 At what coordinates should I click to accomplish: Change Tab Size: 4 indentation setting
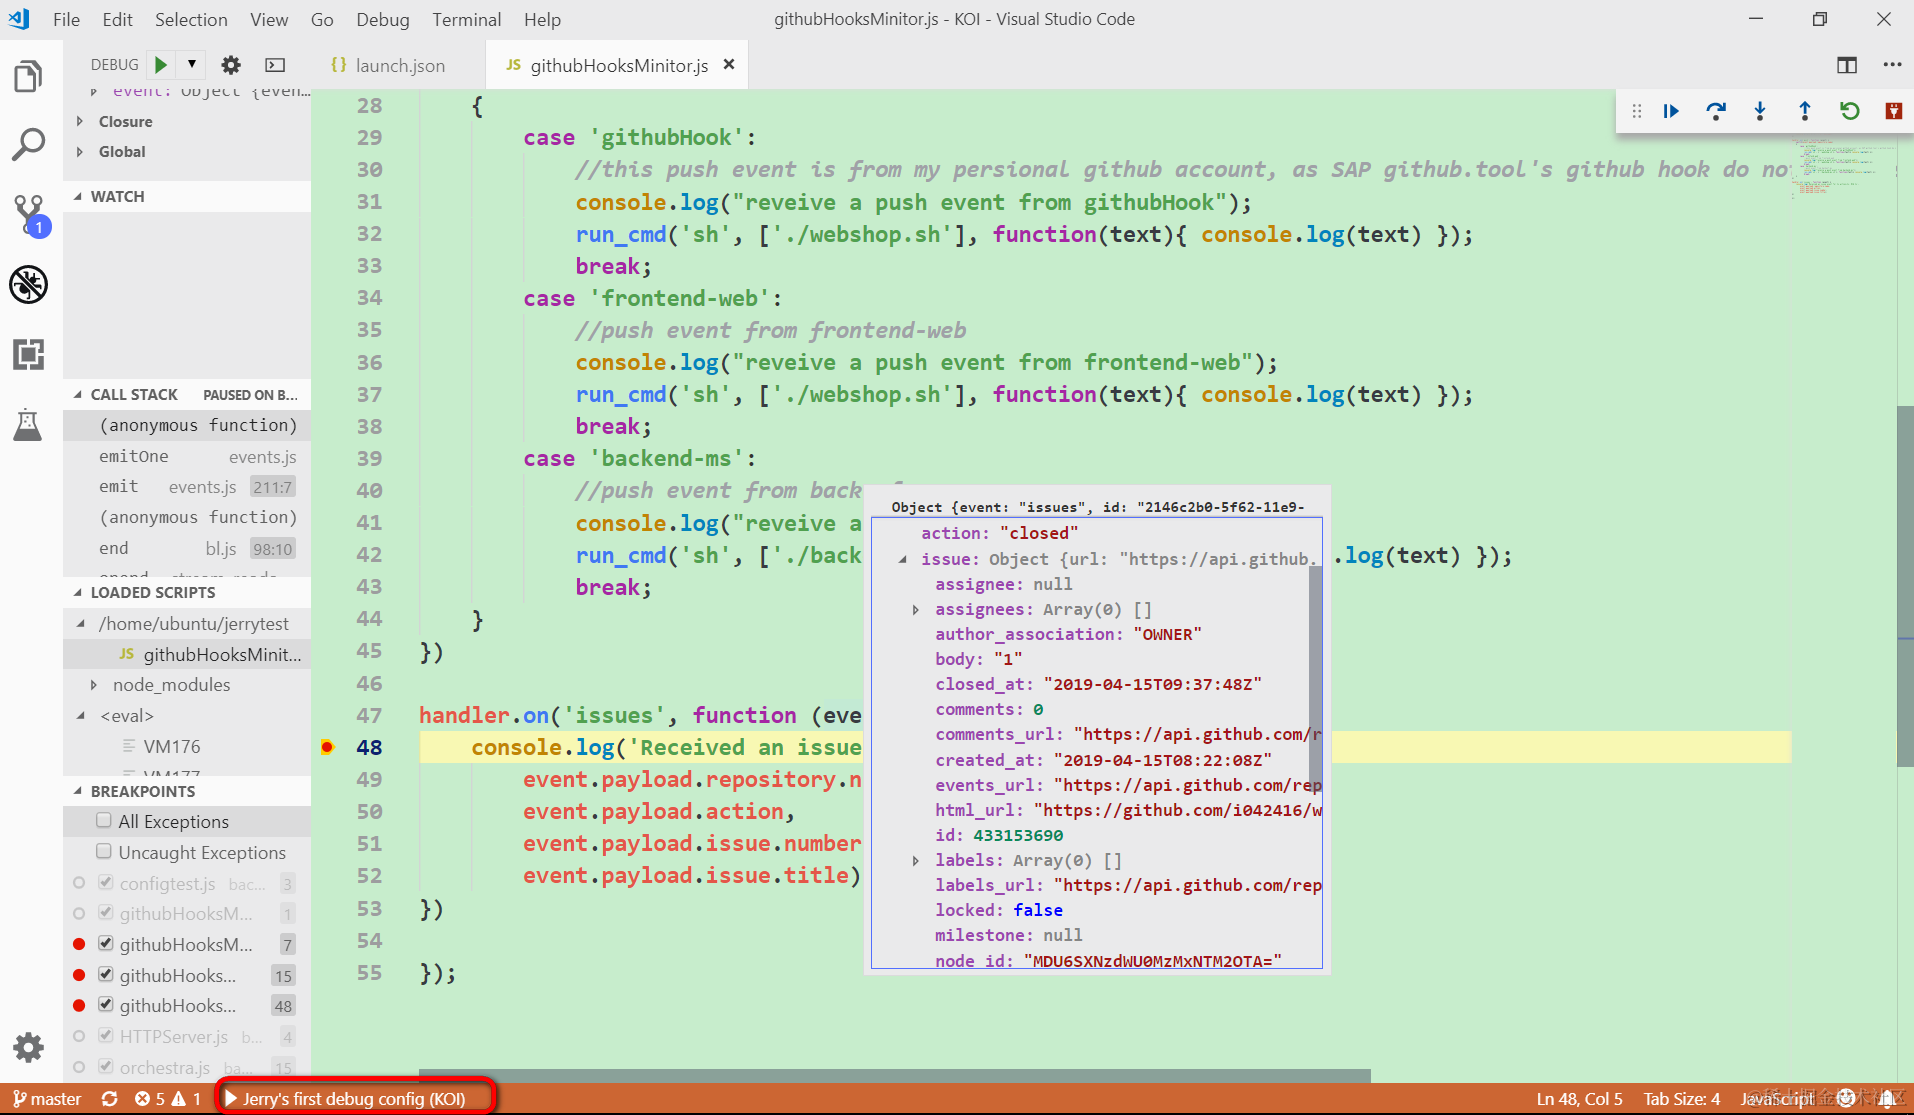point(1682,1098)
